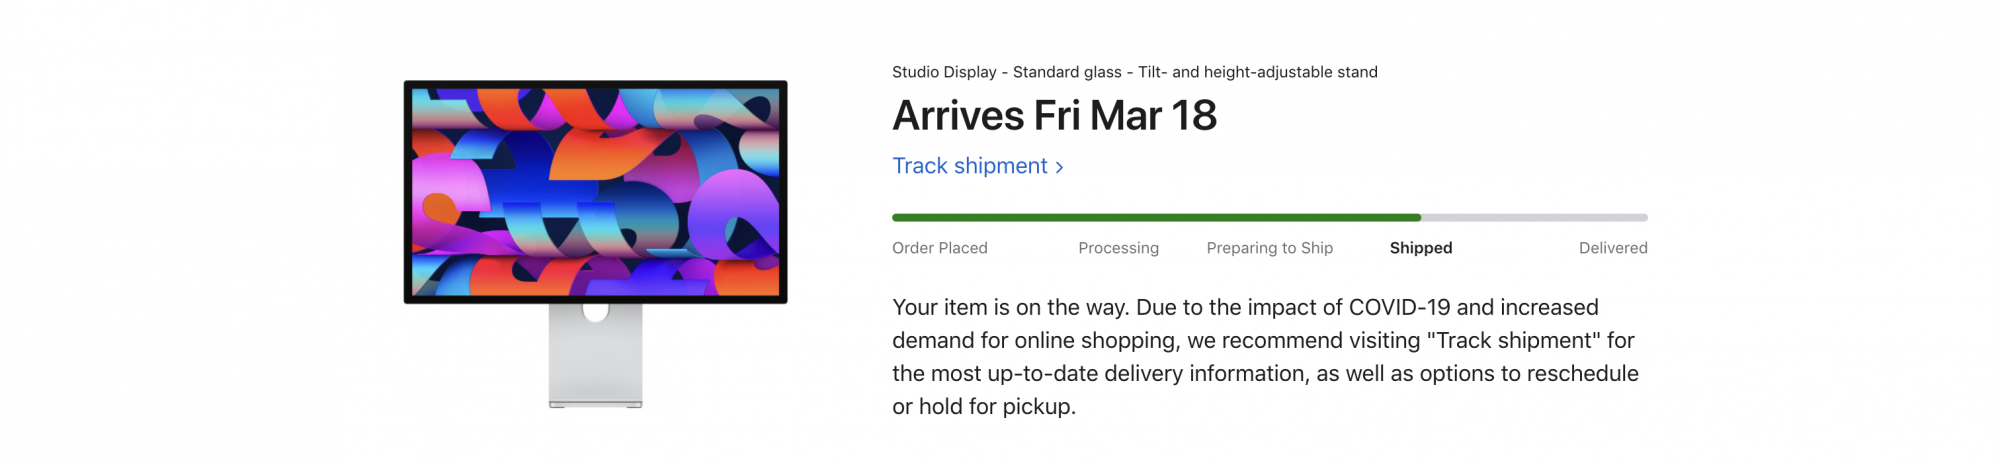The width and height of the screenshot is (2000, 463).
Task: Click the base foot of the display stand
Action: pos(595,404)
